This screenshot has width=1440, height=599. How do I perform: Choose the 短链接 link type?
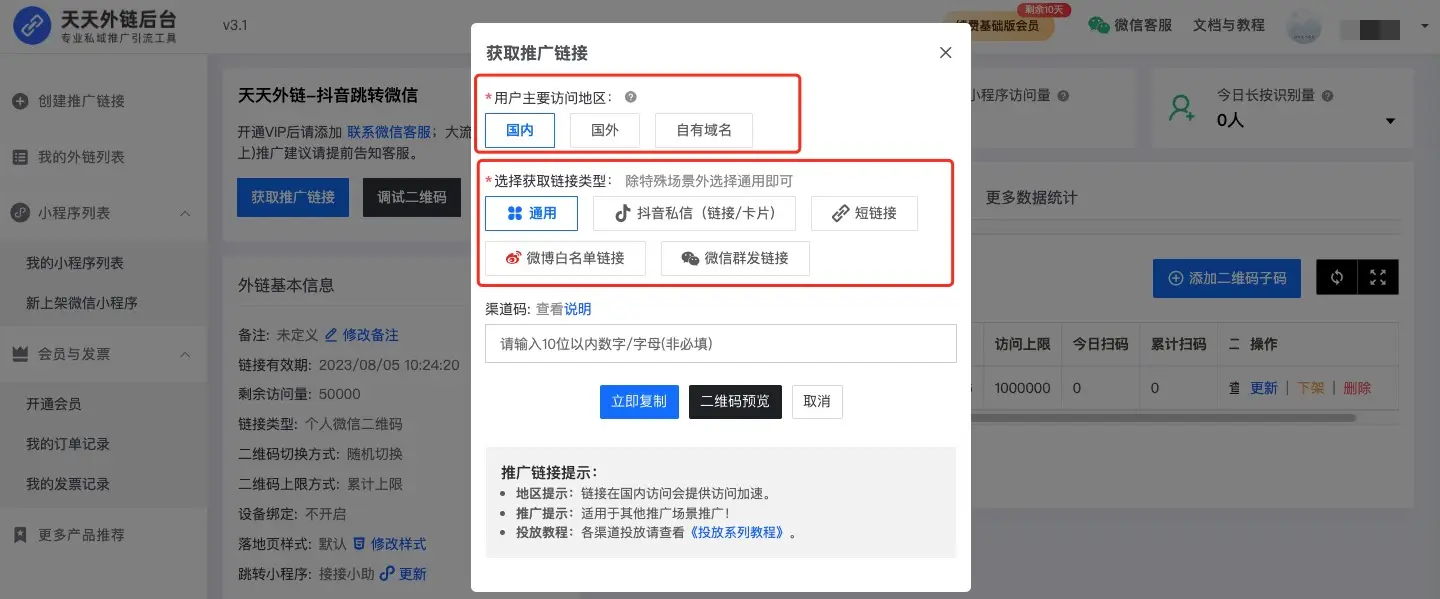tap(864, 213)
